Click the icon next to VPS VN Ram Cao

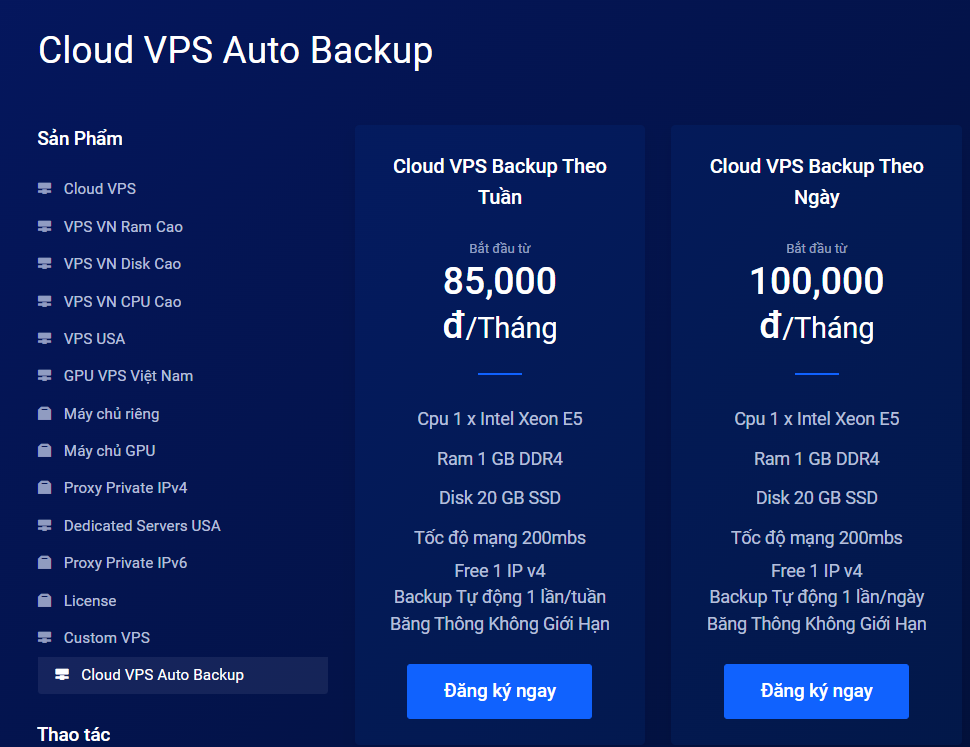(x=45, y=226)
